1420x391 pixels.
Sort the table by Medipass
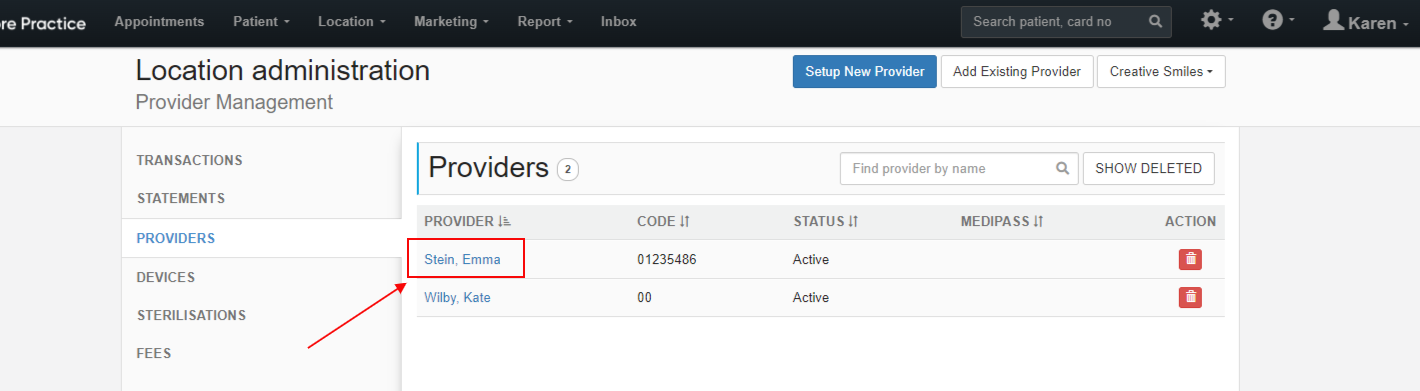click(1002, 221)
